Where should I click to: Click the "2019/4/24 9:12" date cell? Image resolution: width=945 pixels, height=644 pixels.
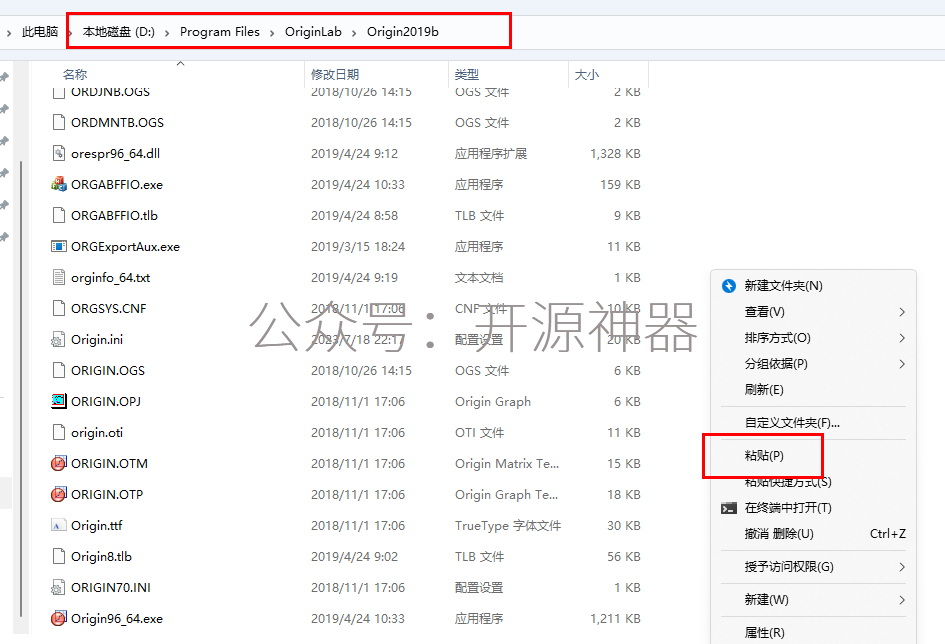(x=354, y=154)
